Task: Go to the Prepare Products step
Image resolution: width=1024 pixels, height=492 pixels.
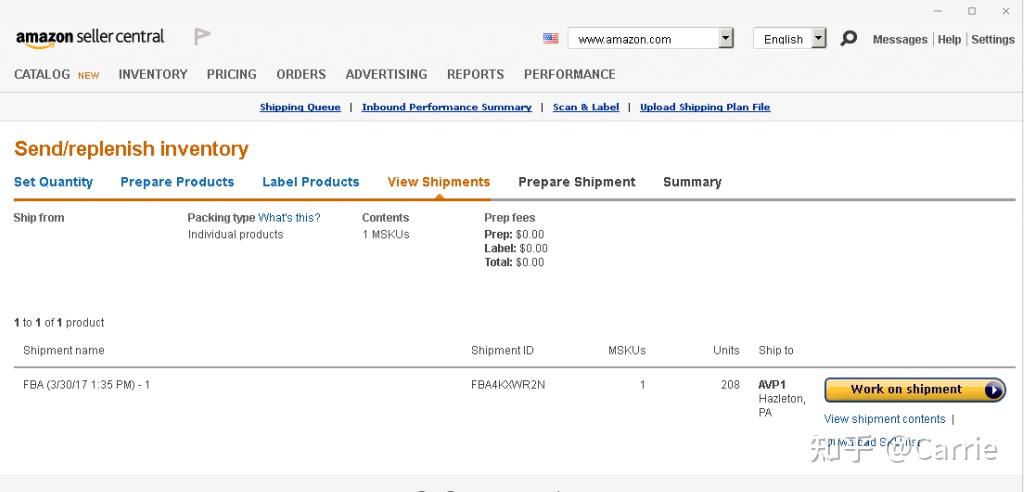Action: tap(177, 182)
